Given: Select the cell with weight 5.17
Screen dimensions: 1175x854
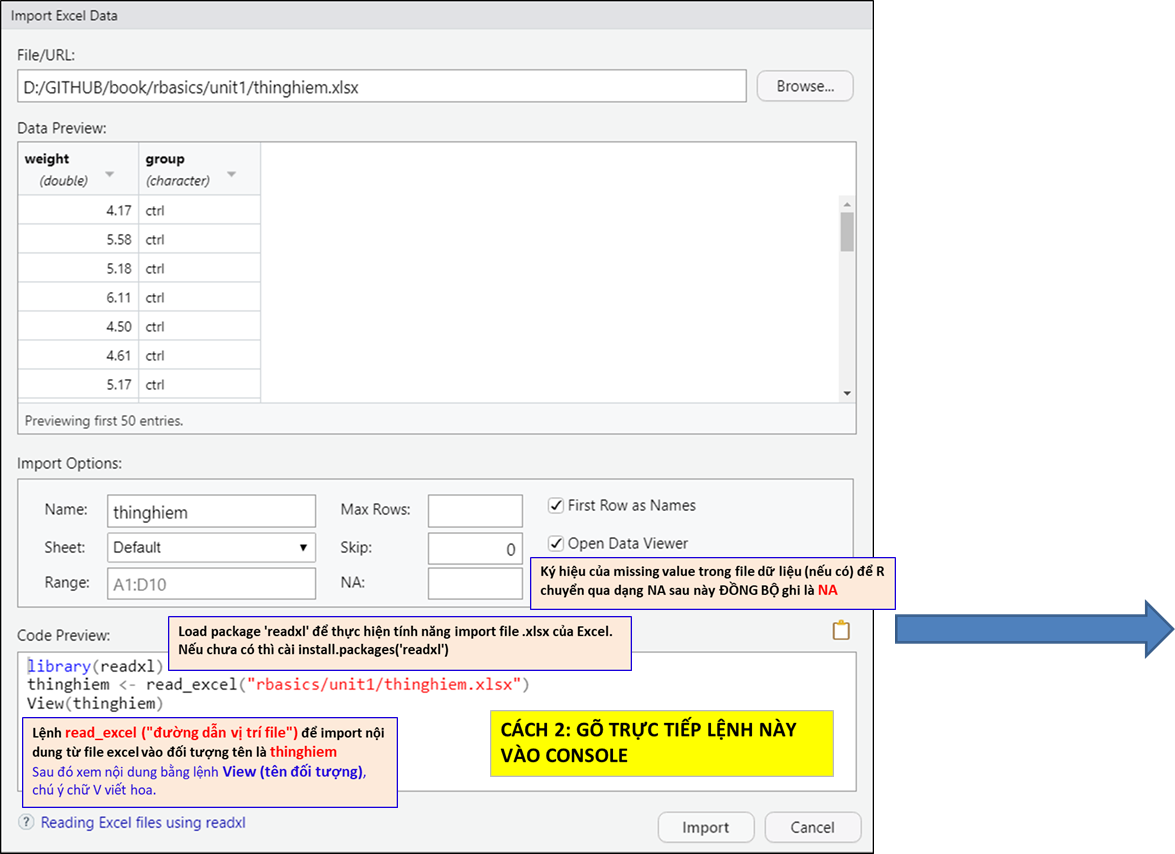Looking at the screenshot, I should [79, 384].
